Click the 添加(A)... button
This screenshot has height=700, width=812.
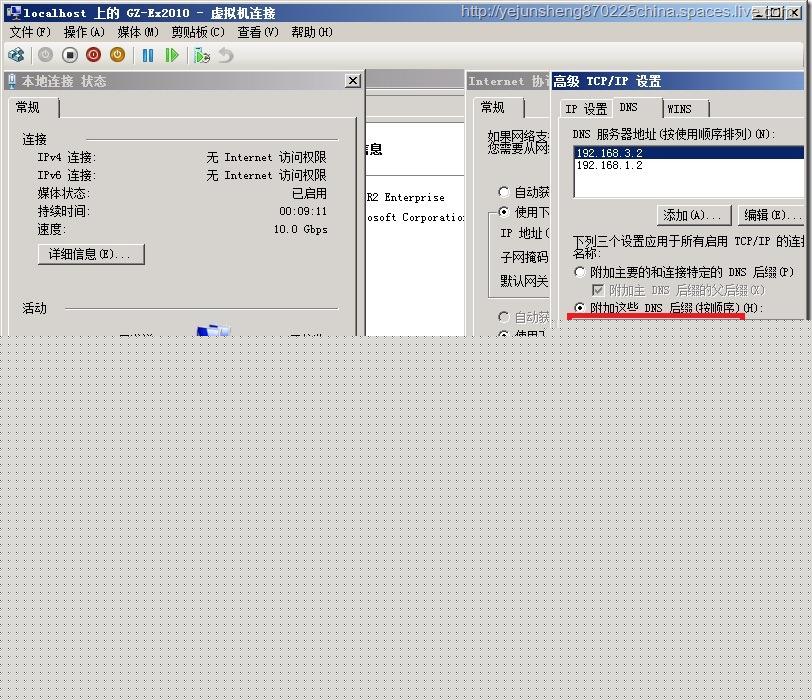click(694, 215)
